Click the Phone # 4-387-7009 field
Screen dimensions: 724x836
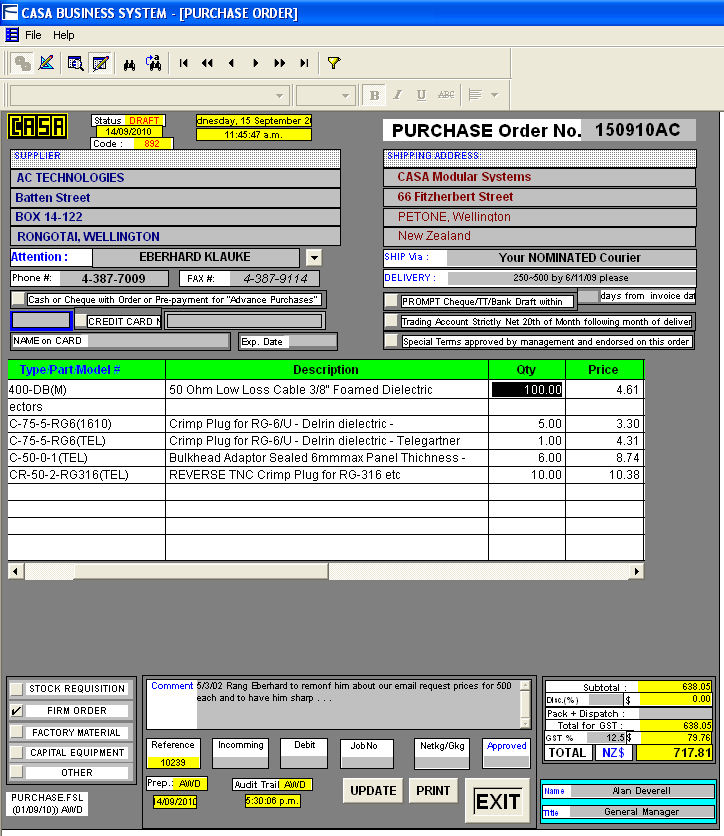click(114, 278)
